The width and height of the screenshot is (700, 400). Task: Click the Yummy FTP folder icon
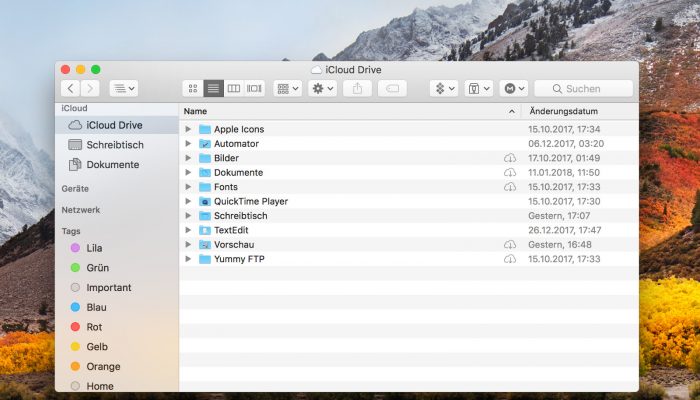click(205, 259)
